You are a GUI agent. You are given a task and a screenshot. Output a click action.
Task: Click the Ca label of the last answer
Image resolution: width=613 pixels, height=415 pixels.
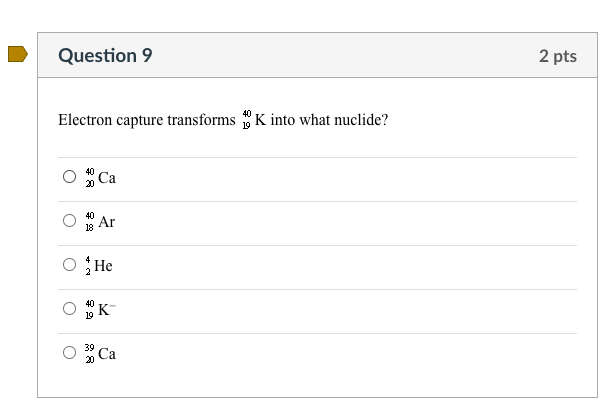(107, 354)
